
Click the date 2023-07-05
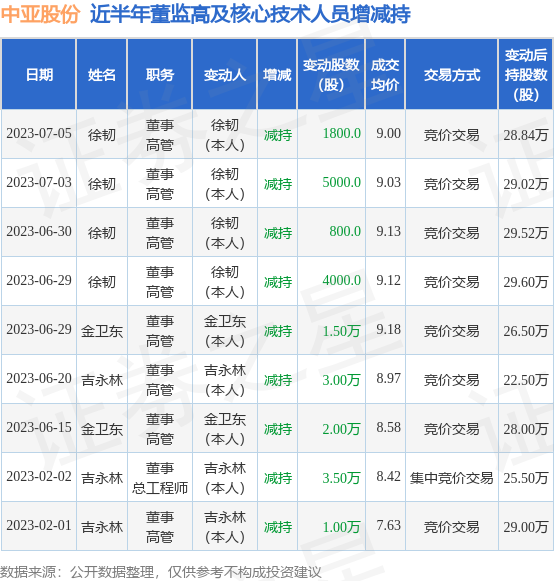39,133
